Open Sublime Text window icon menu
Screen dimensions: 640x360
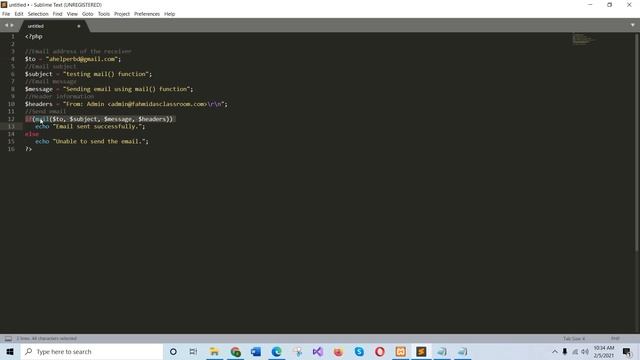point(4,4)
